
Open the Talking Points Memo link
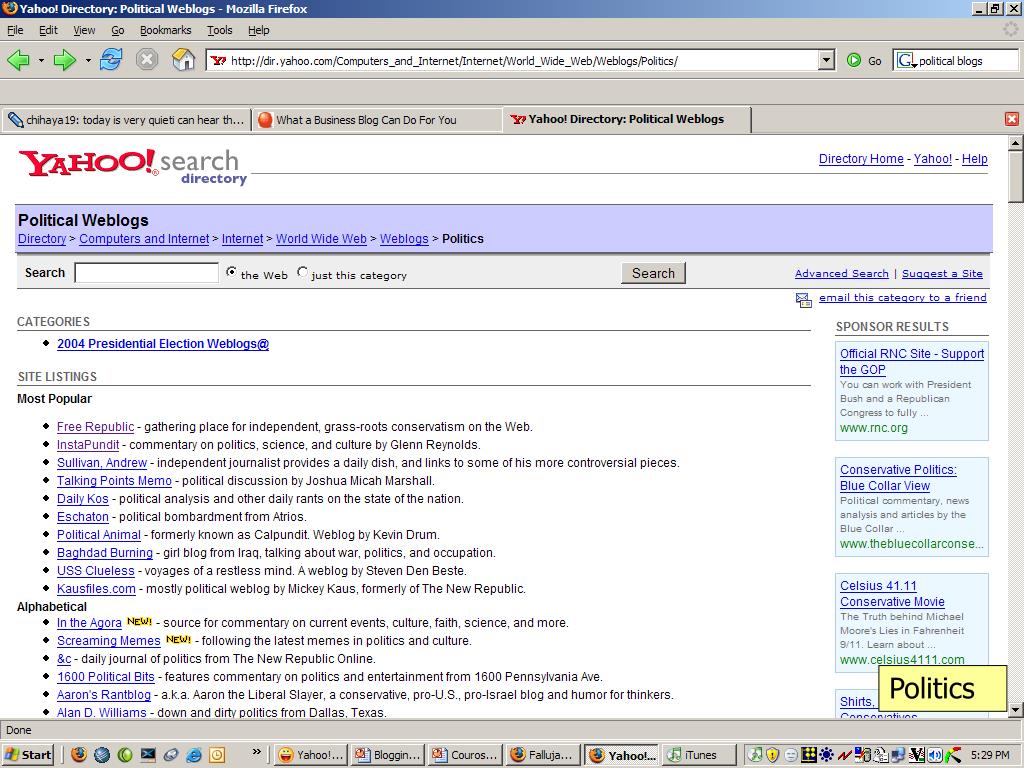point(114,481)
